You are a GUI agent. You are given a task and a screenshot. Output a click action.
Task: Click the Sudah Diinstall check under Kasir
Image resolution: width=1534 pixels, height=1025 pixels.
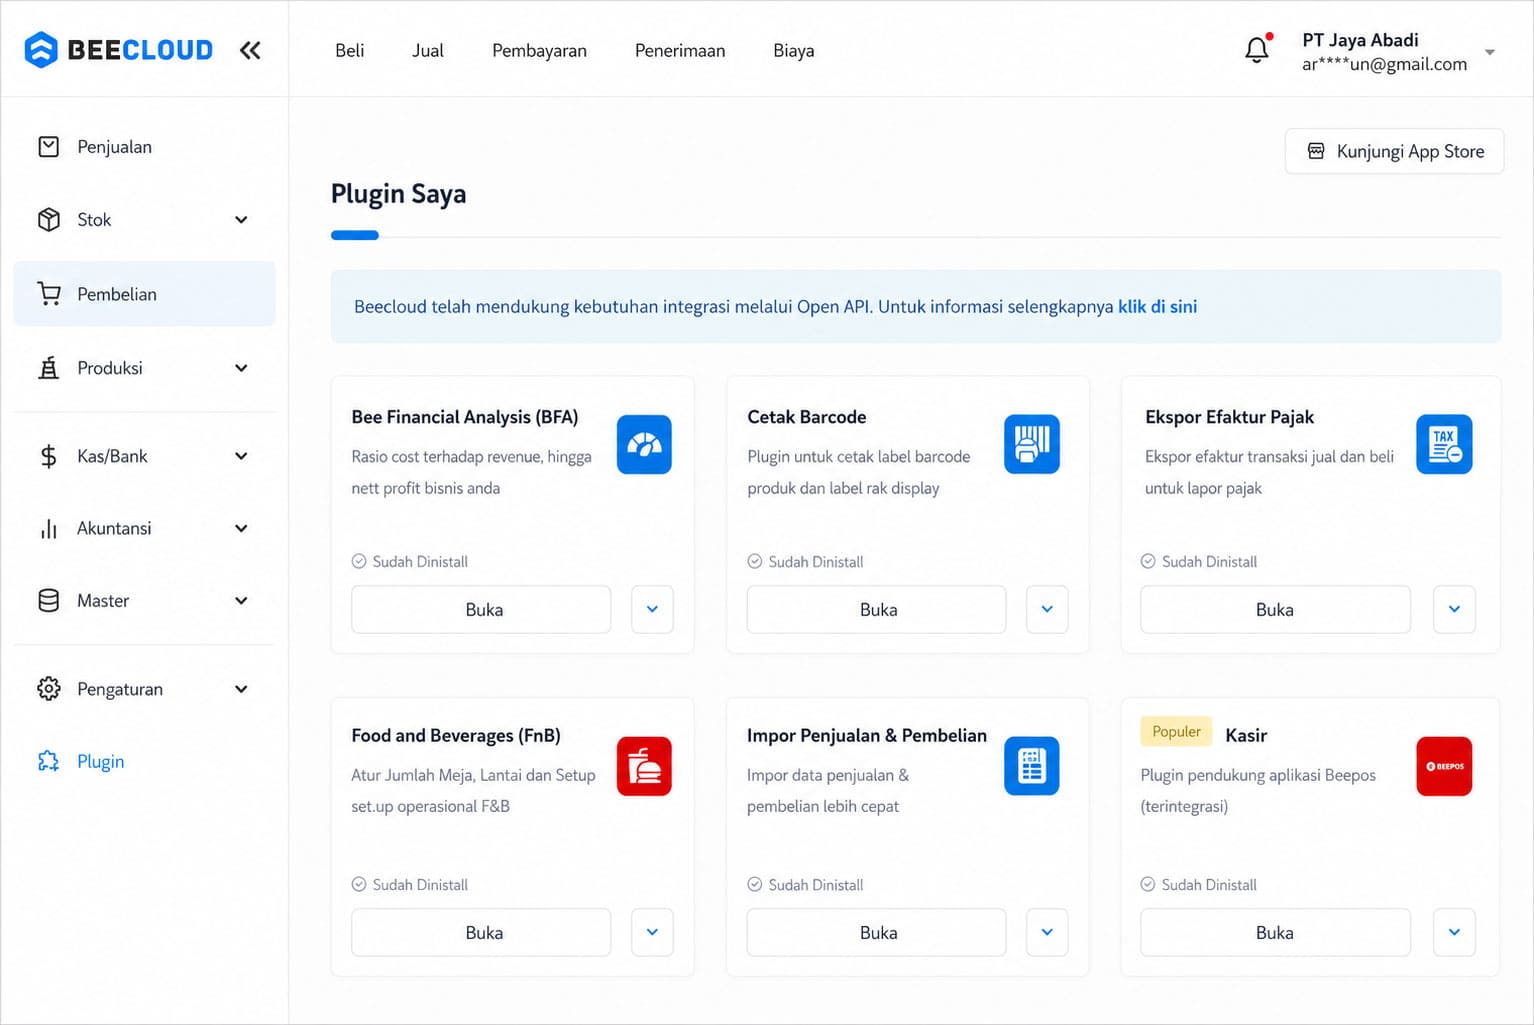[x=1148, y=885]
